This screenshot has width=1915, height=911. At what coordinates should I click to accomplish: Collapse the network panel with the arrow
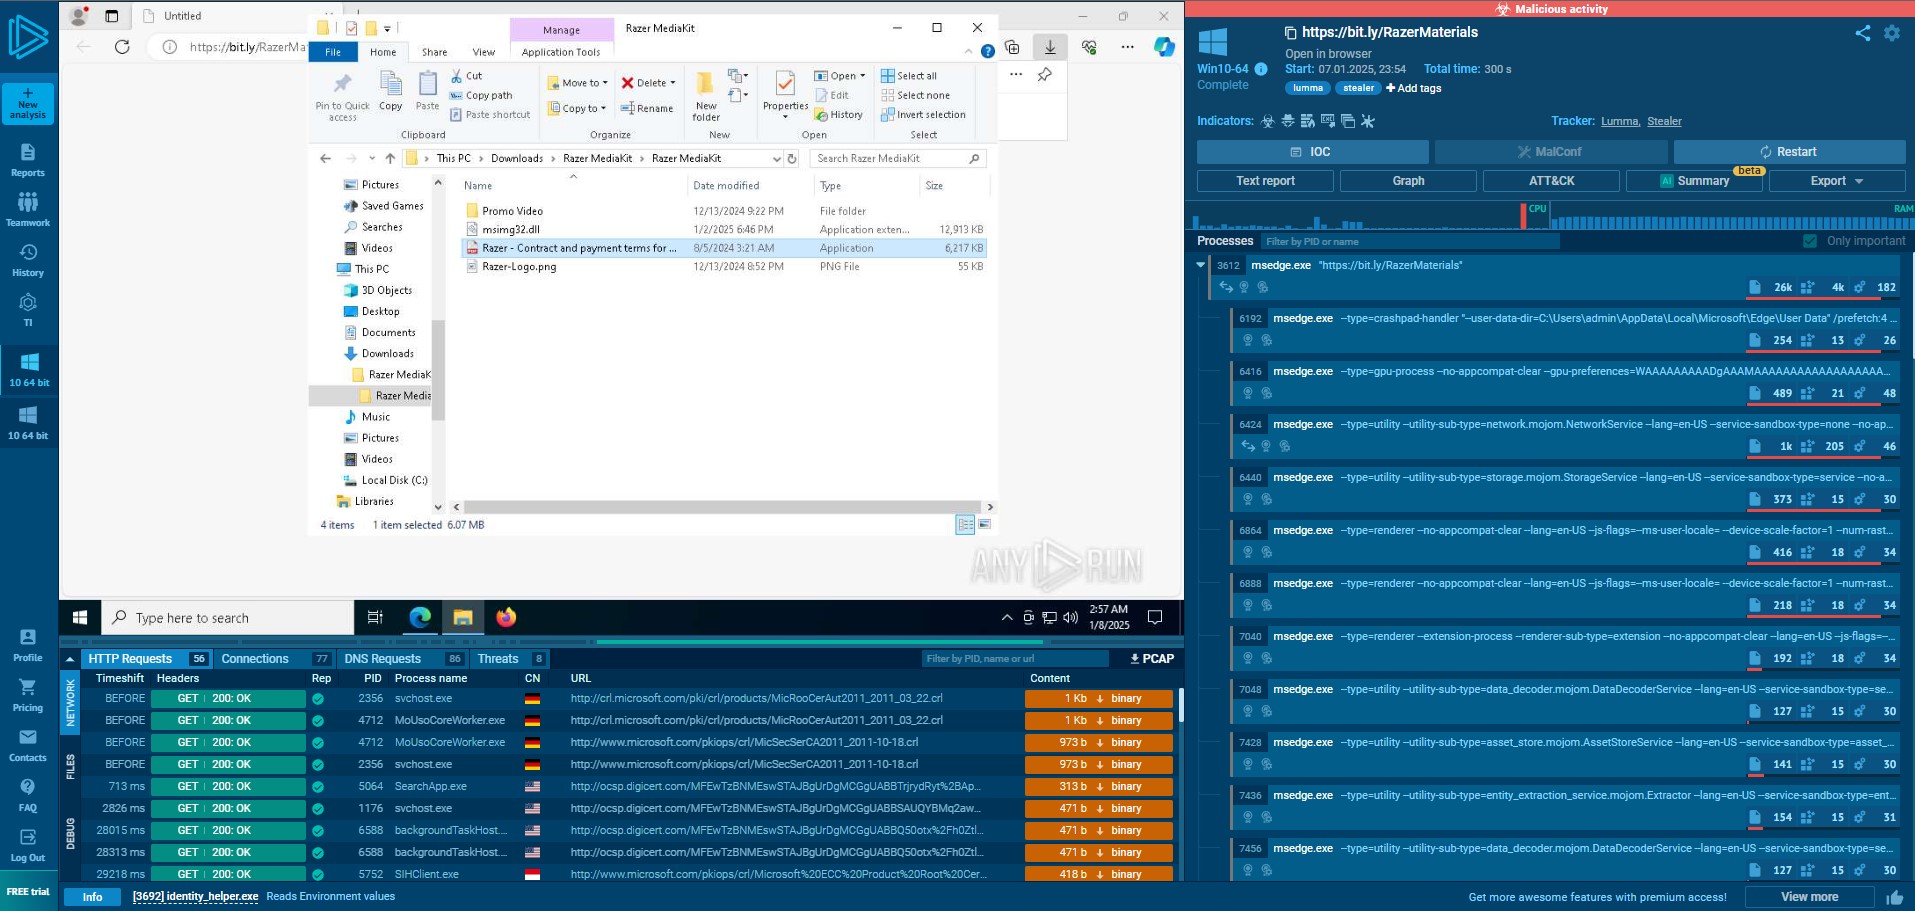(70, 659)
